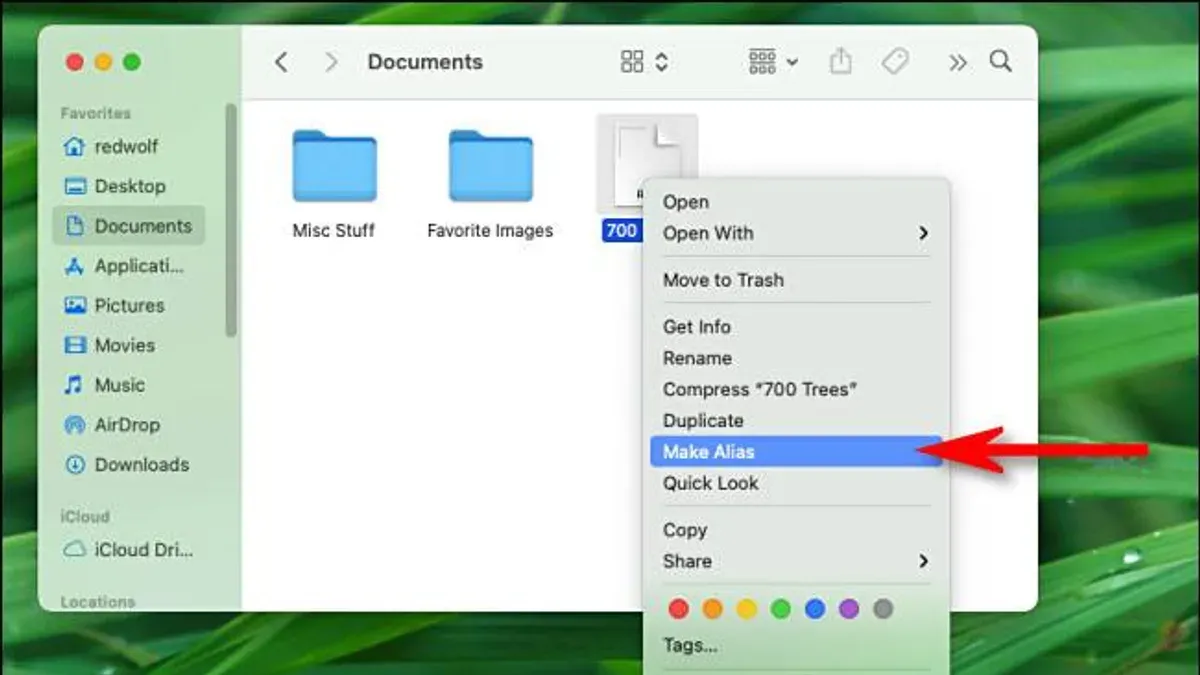The image size is (1200, 675).
Task: Open Downloads in the sidebar
Action: [x=128, y=465]
